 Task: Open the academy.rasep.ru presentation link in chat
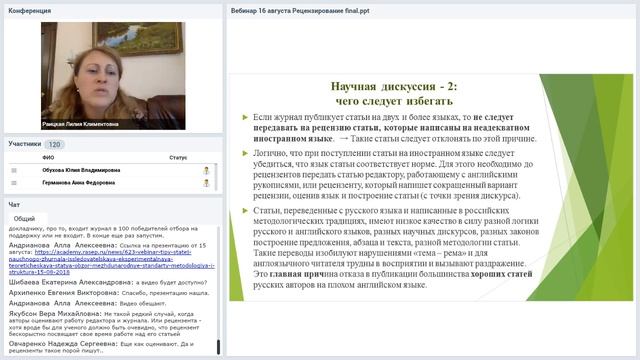click(111, 262)
